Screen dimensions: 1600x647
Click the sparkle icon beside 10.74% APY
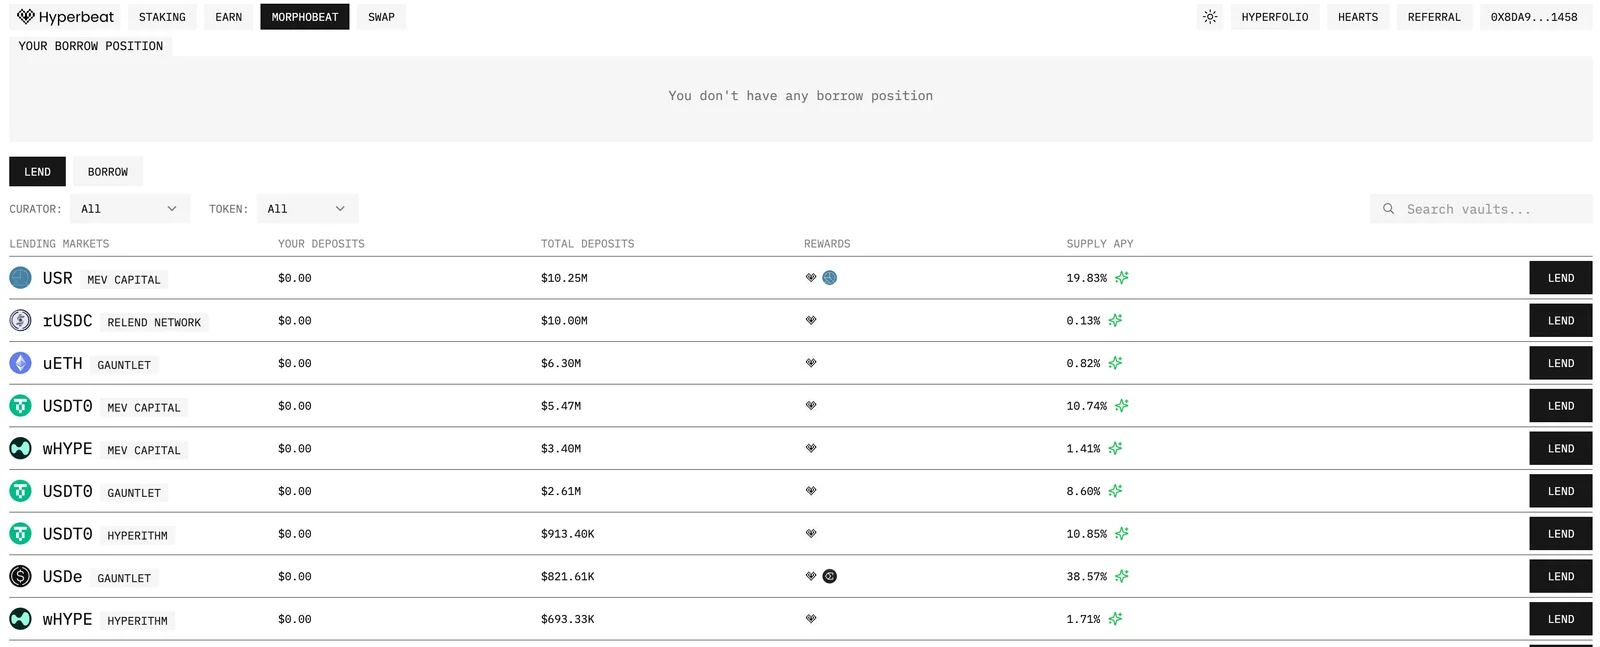[1122, 406]
